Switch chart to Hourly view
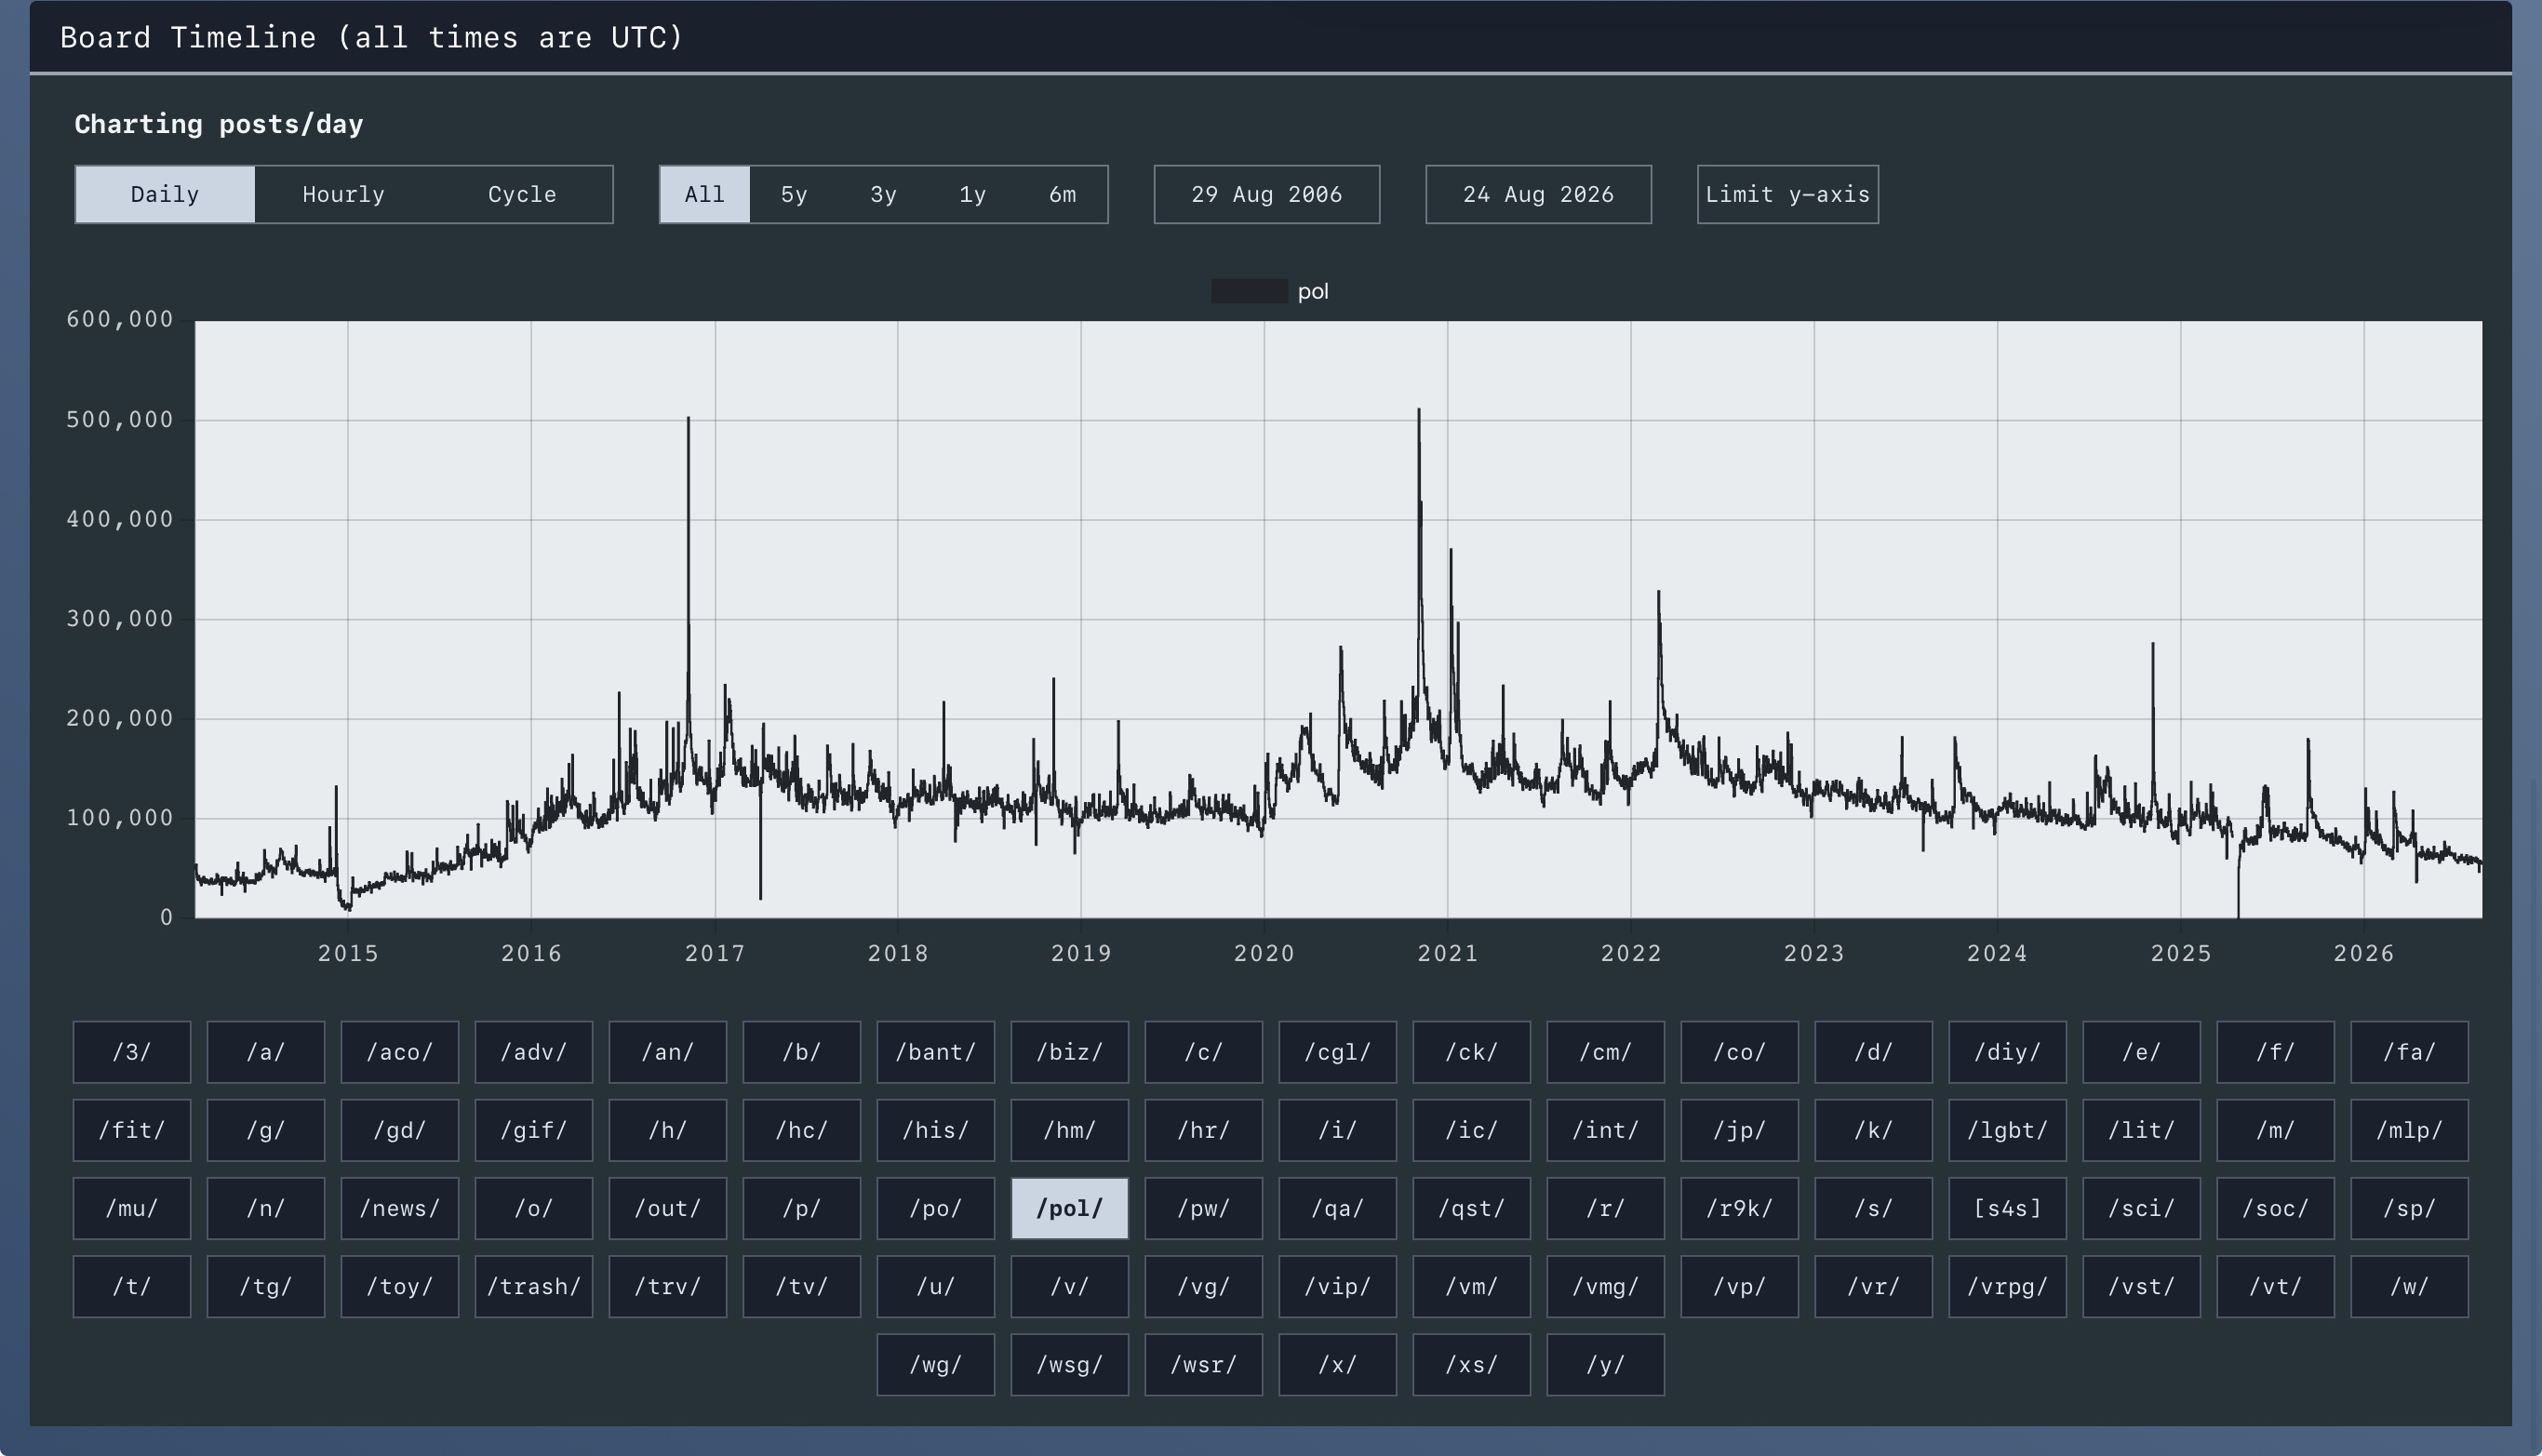 343,194
